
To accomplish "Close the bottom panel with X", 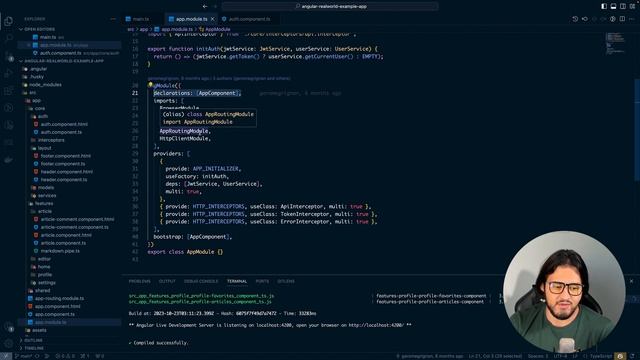I will pos(631,281).
